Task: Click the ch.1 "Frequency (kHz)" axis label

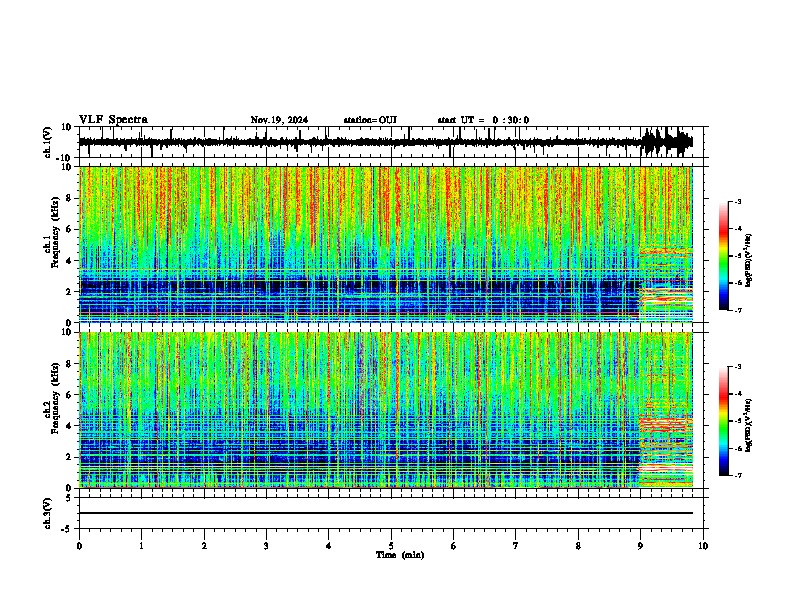Action: click(55, 232)
